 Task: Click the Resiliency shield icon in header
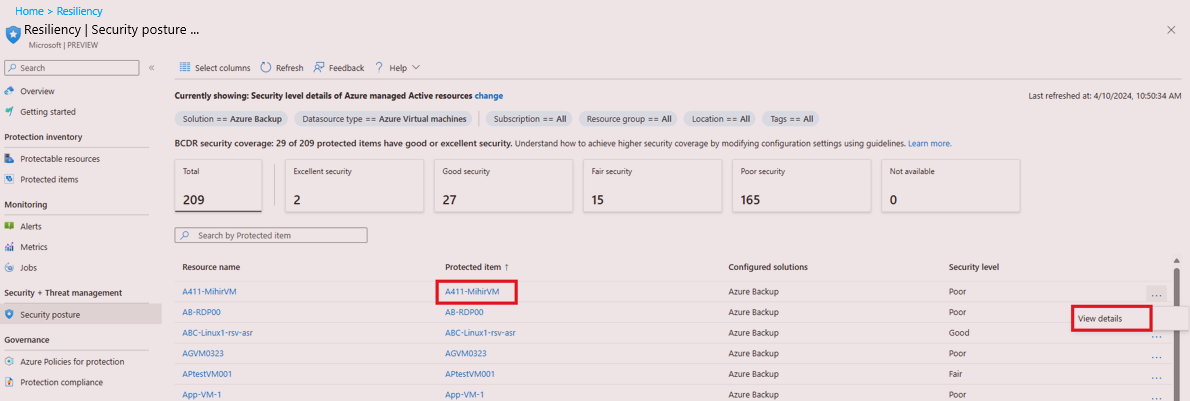click(x=14, y=35)
